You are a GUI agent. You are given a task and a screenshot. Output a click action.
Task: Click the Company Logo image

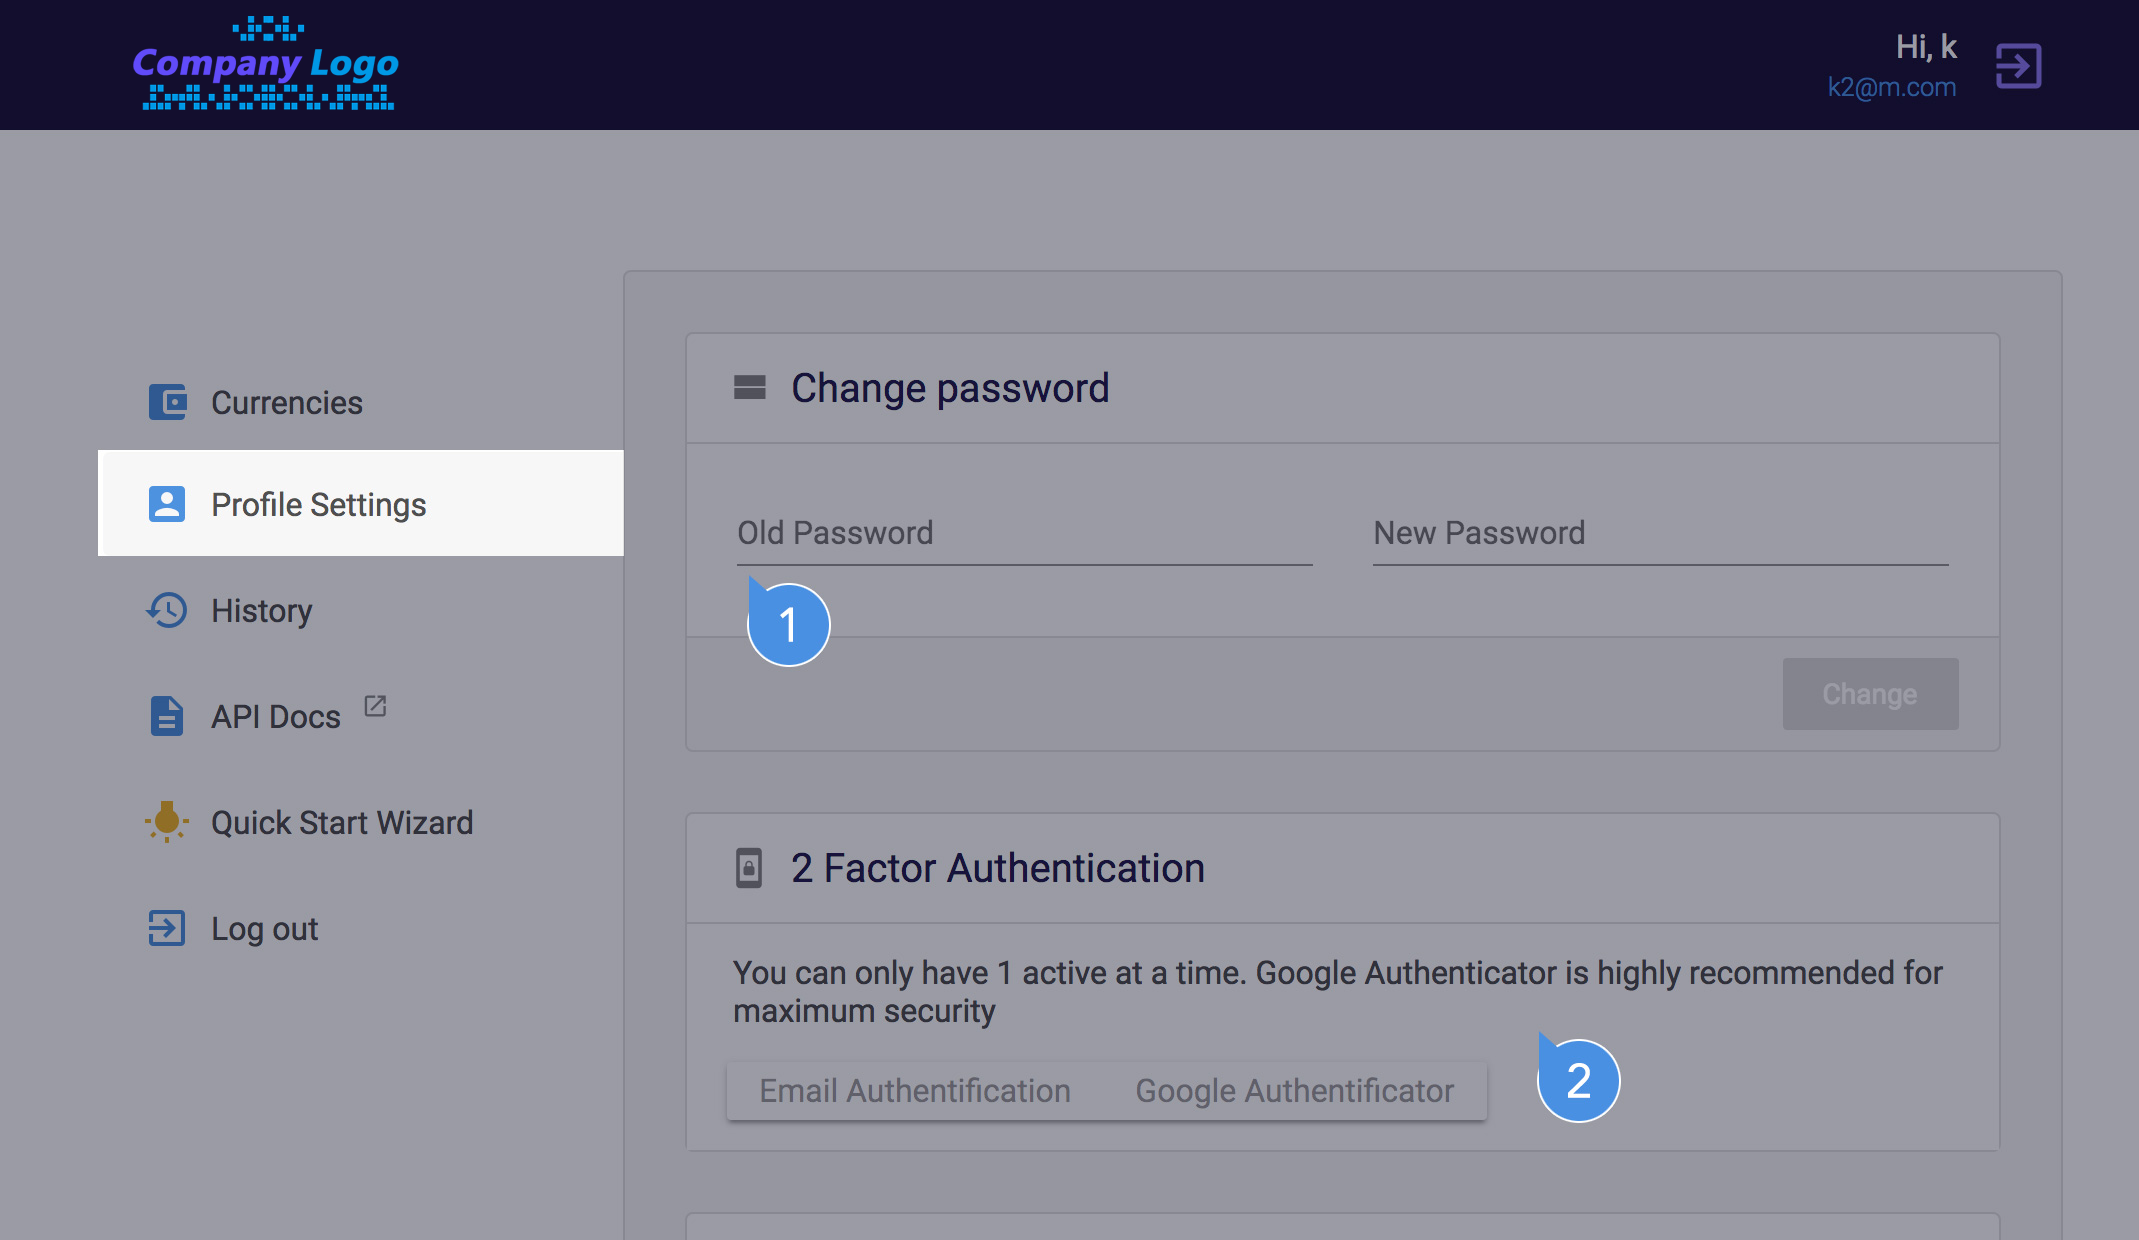(x=266, y=63)
